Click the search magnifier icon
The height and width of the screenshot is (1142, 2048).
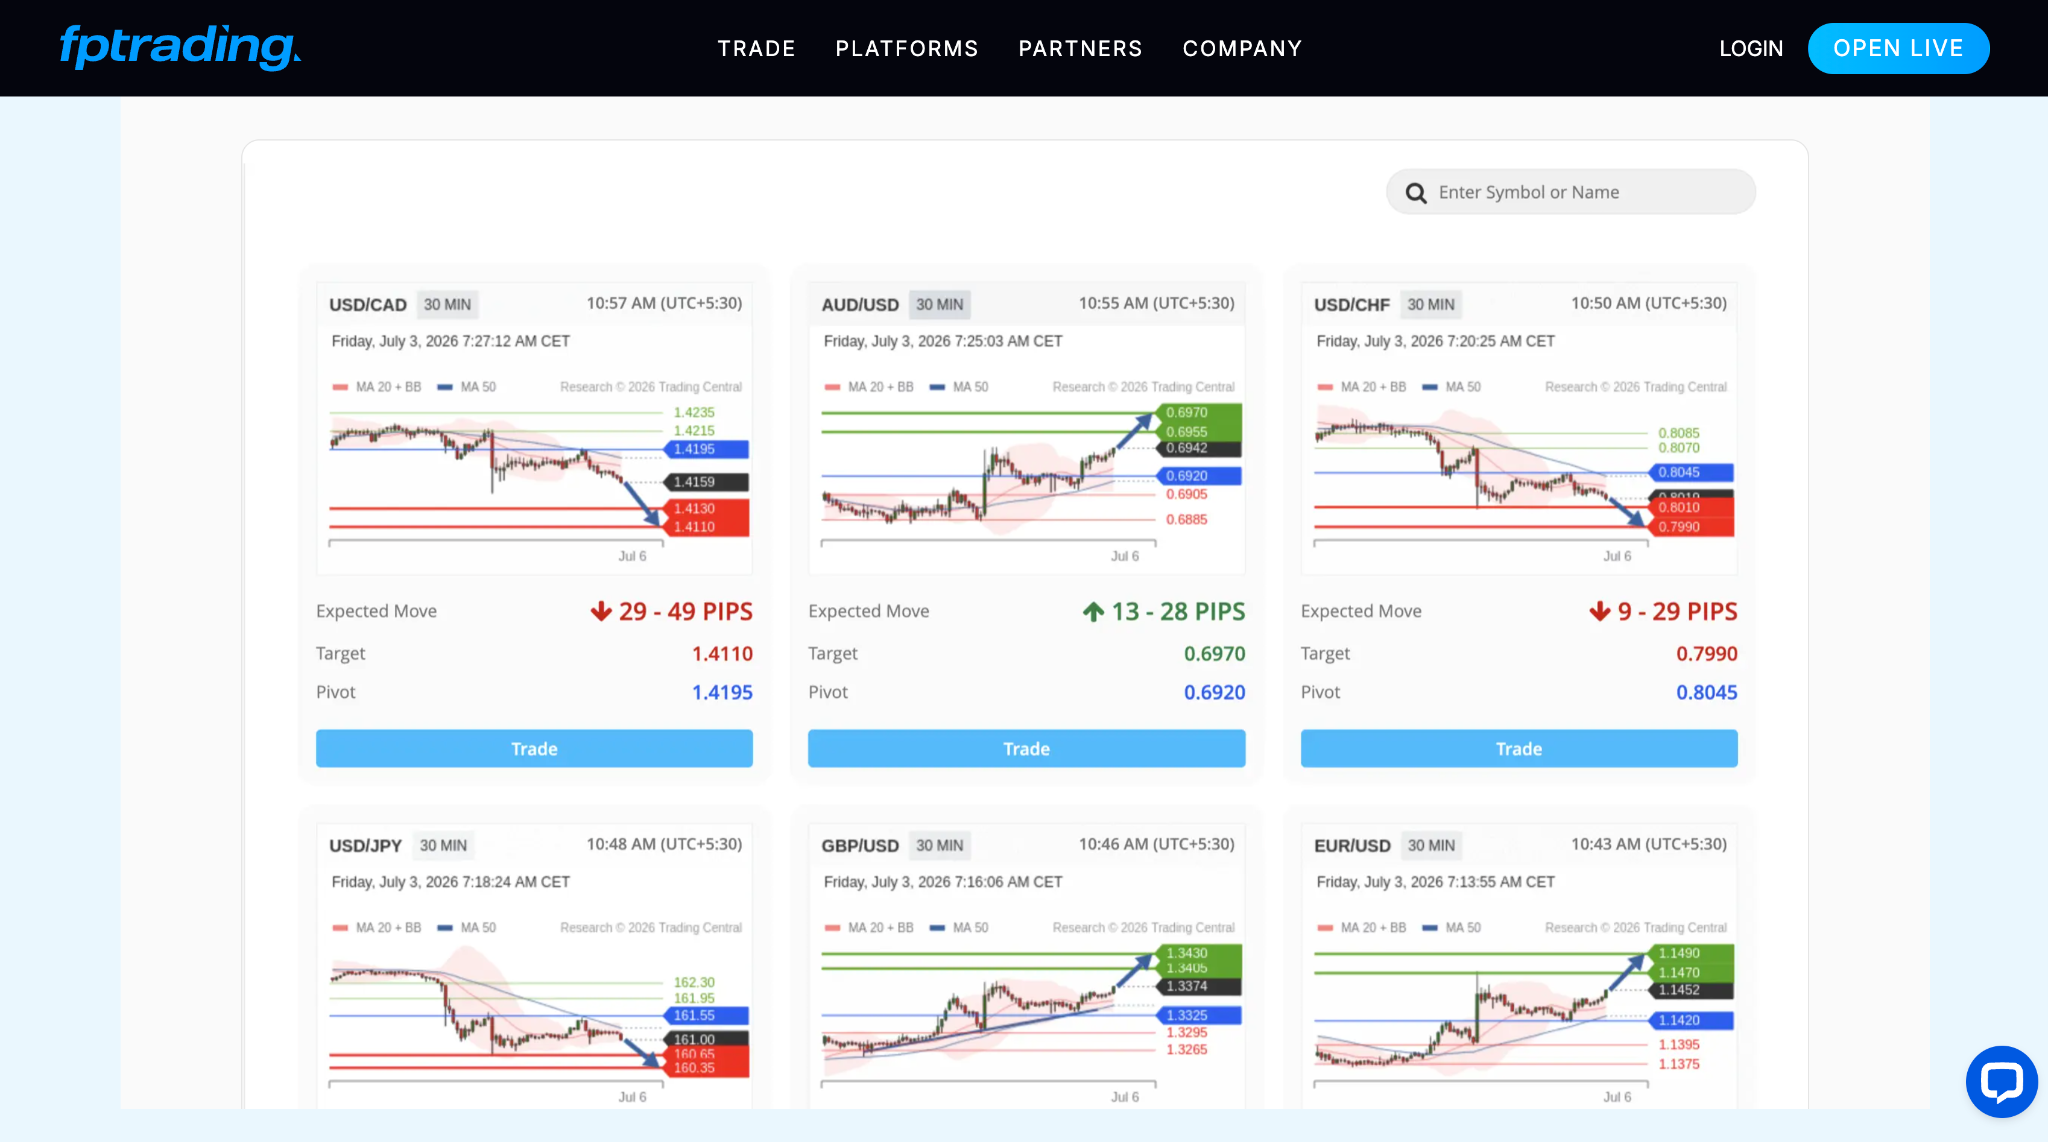pyautogui.click(x=1416, y=193)
